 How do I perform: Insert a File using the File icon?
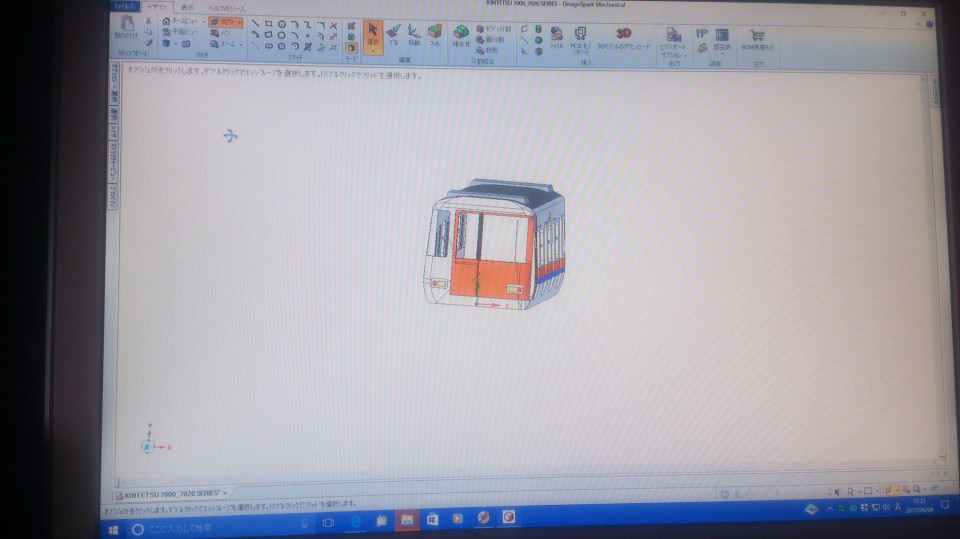click(x=556, y=37)
